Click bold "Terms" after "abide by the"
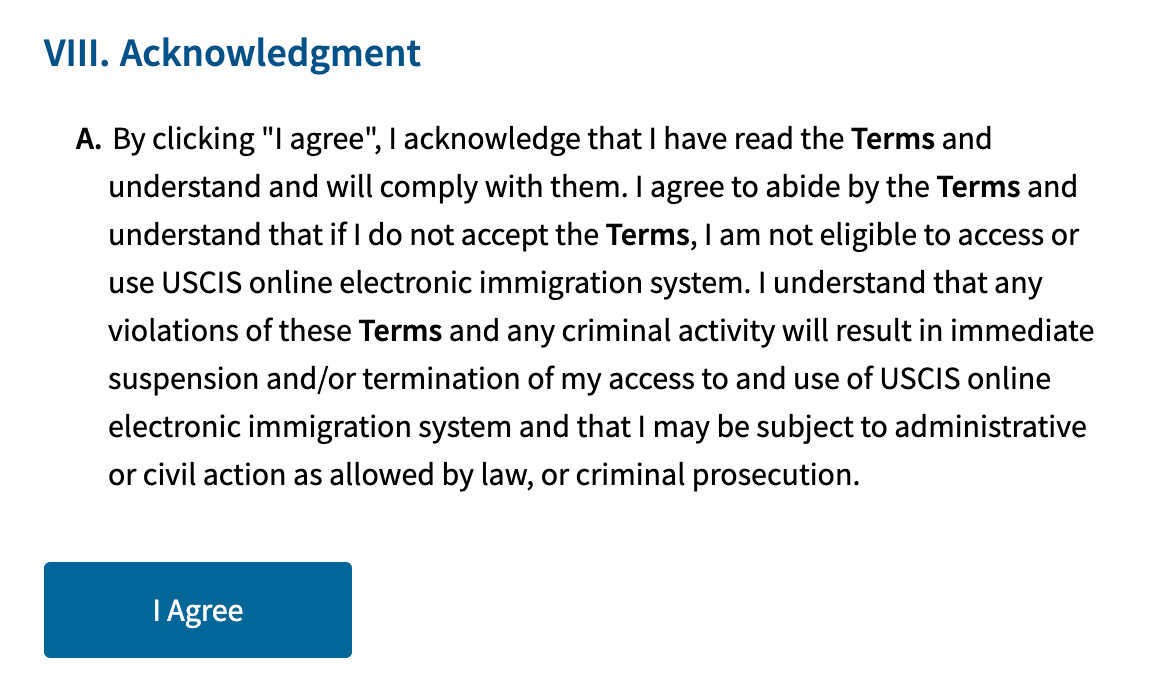This screenshot has width=1152, height=688. tap(978, 187)
